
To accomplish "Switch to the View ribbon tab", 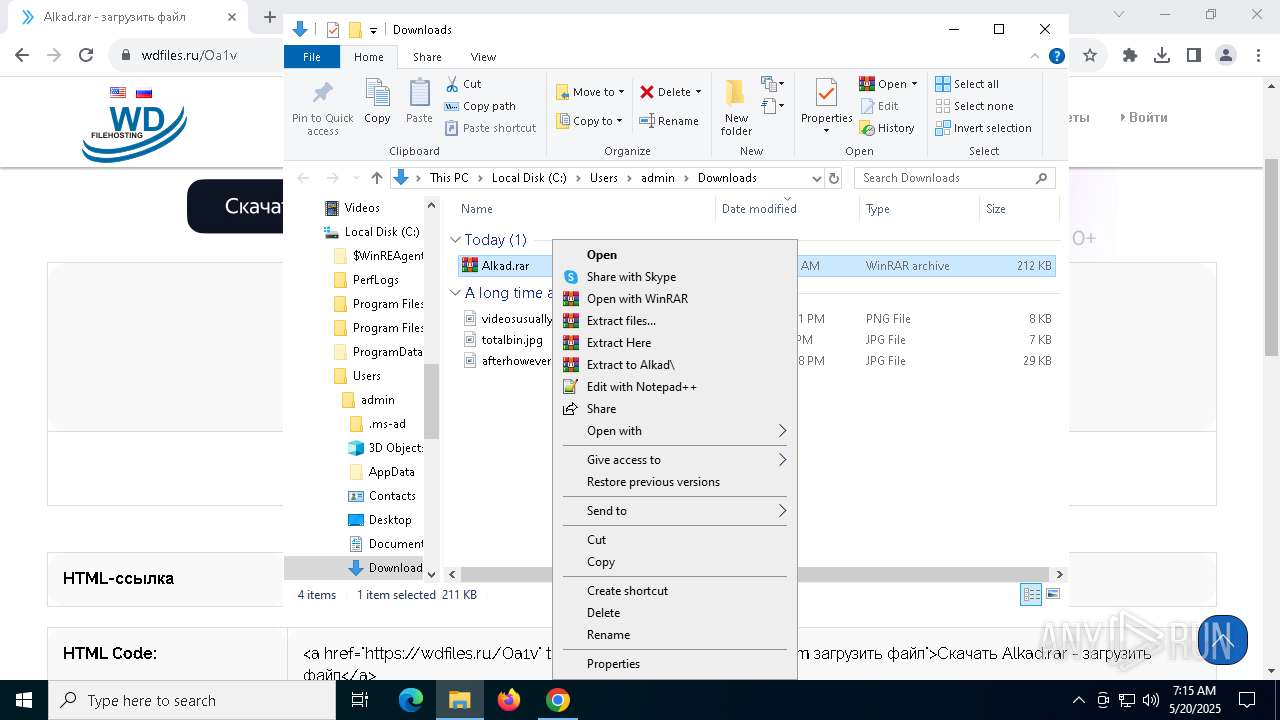I will 483,57.
